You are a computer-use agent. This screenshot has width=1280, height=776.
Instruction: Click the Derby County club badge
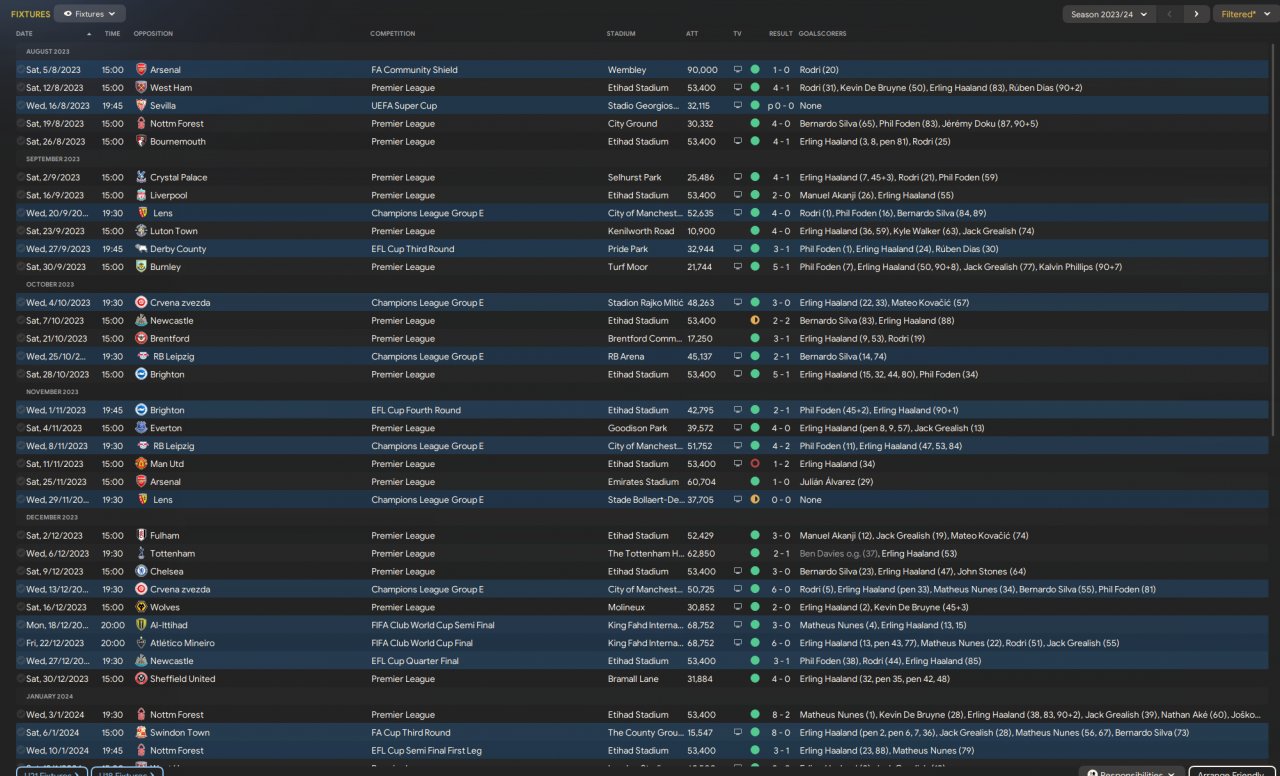[x=141, y=250]
